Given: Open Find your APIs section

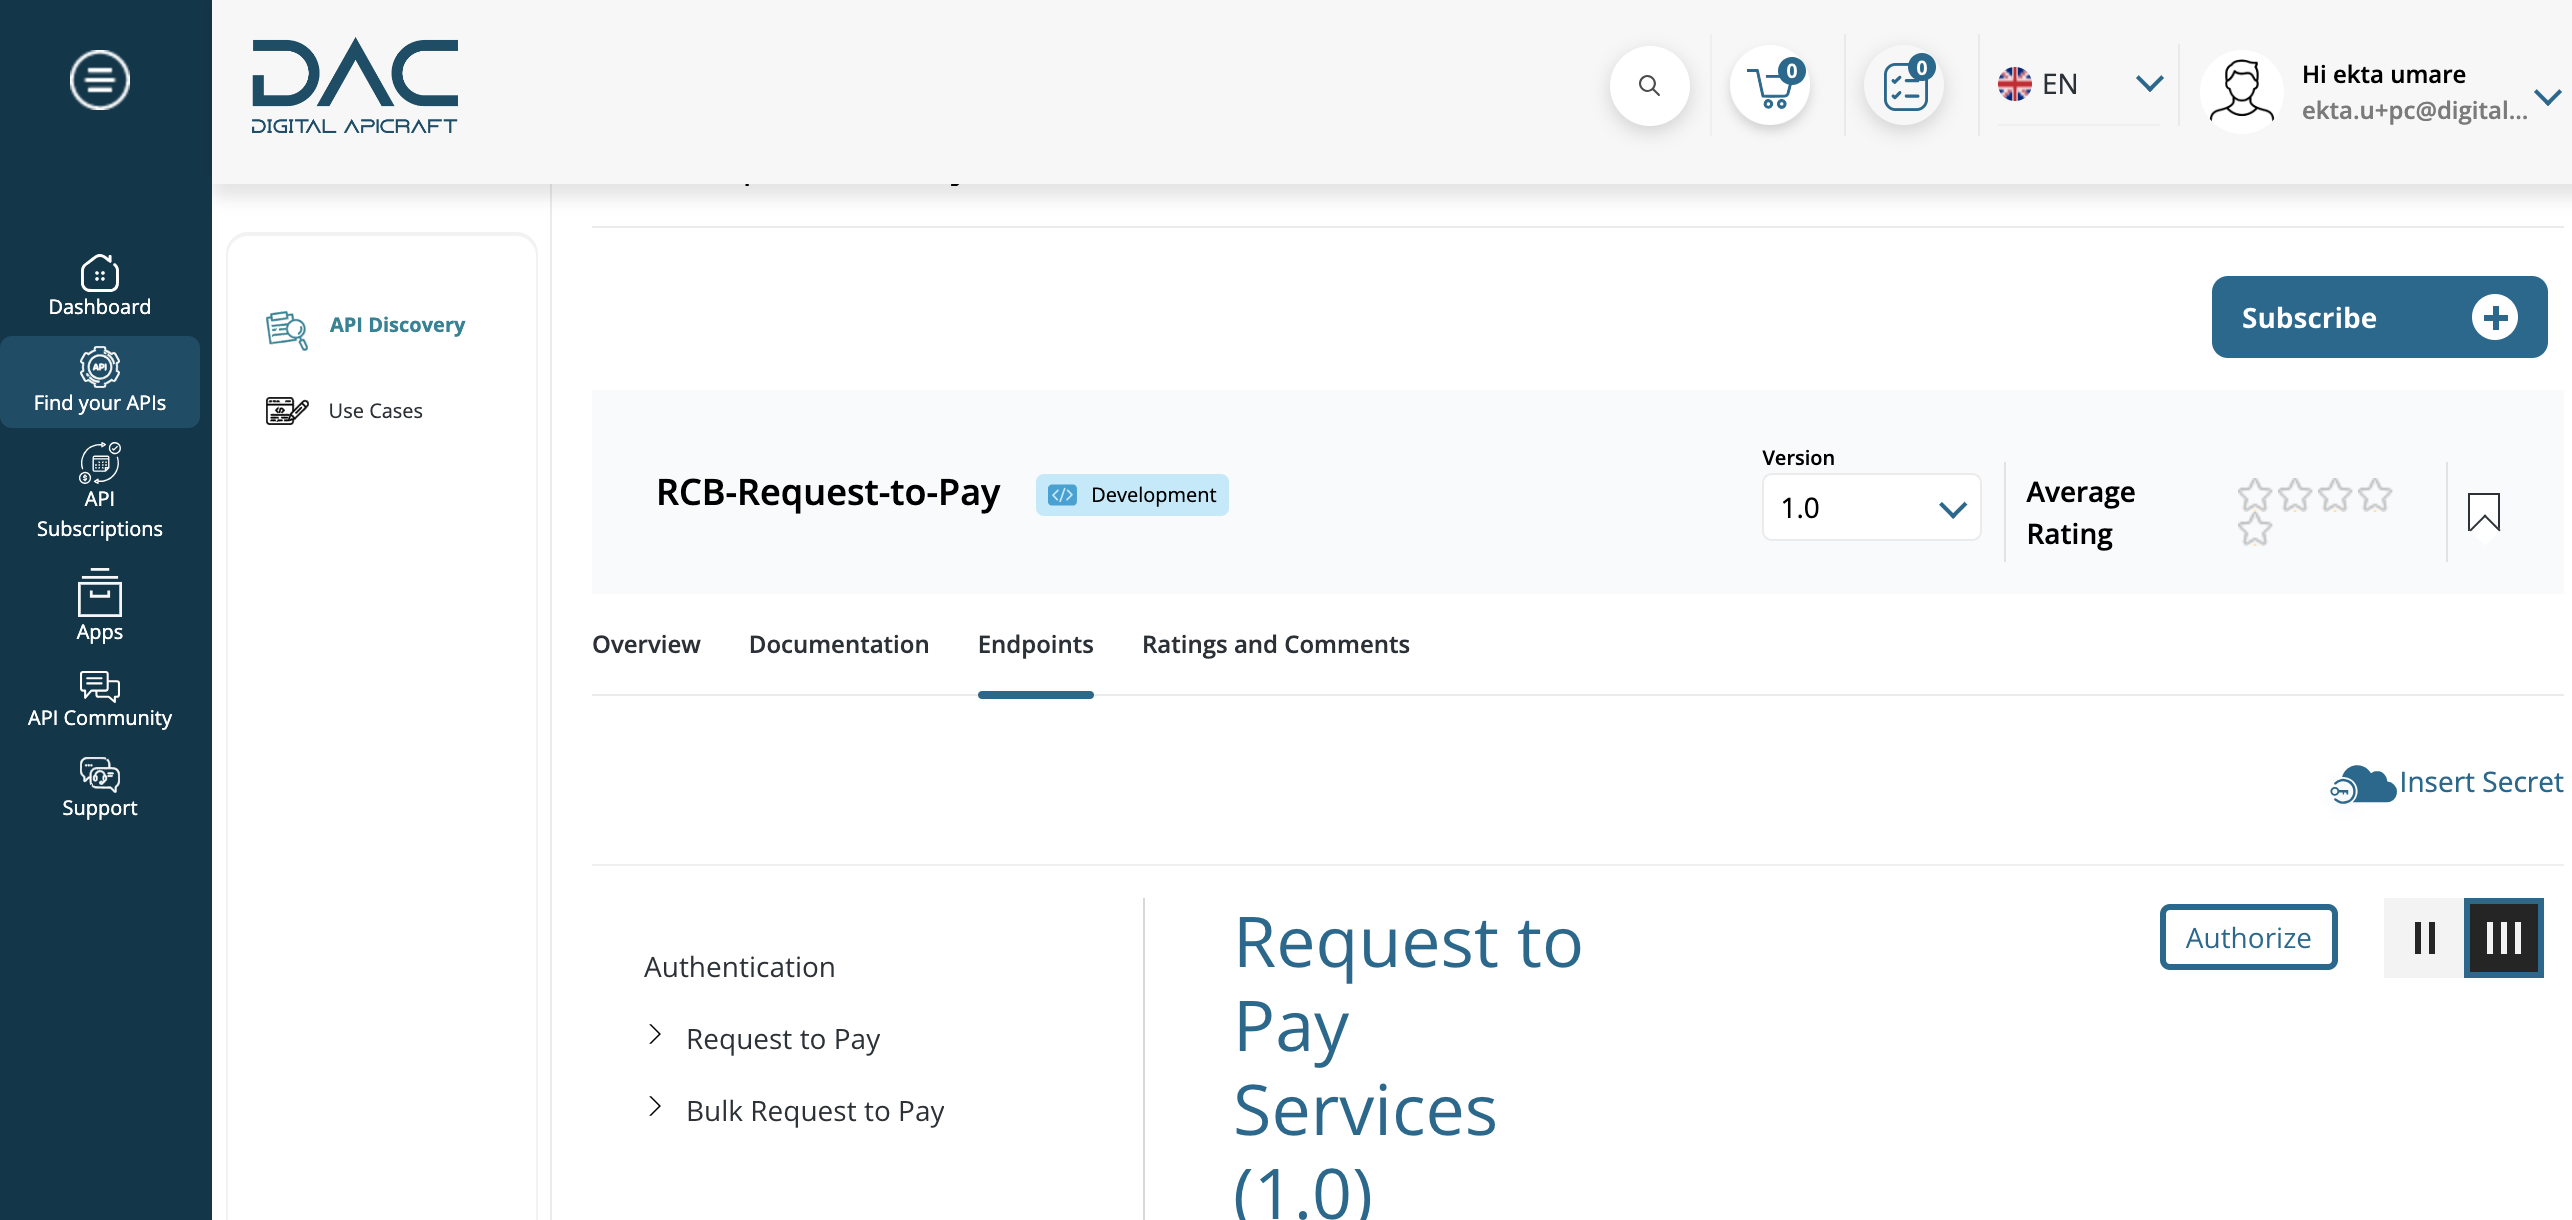Looking at the screenshot, I should click(x=100, y=382).
